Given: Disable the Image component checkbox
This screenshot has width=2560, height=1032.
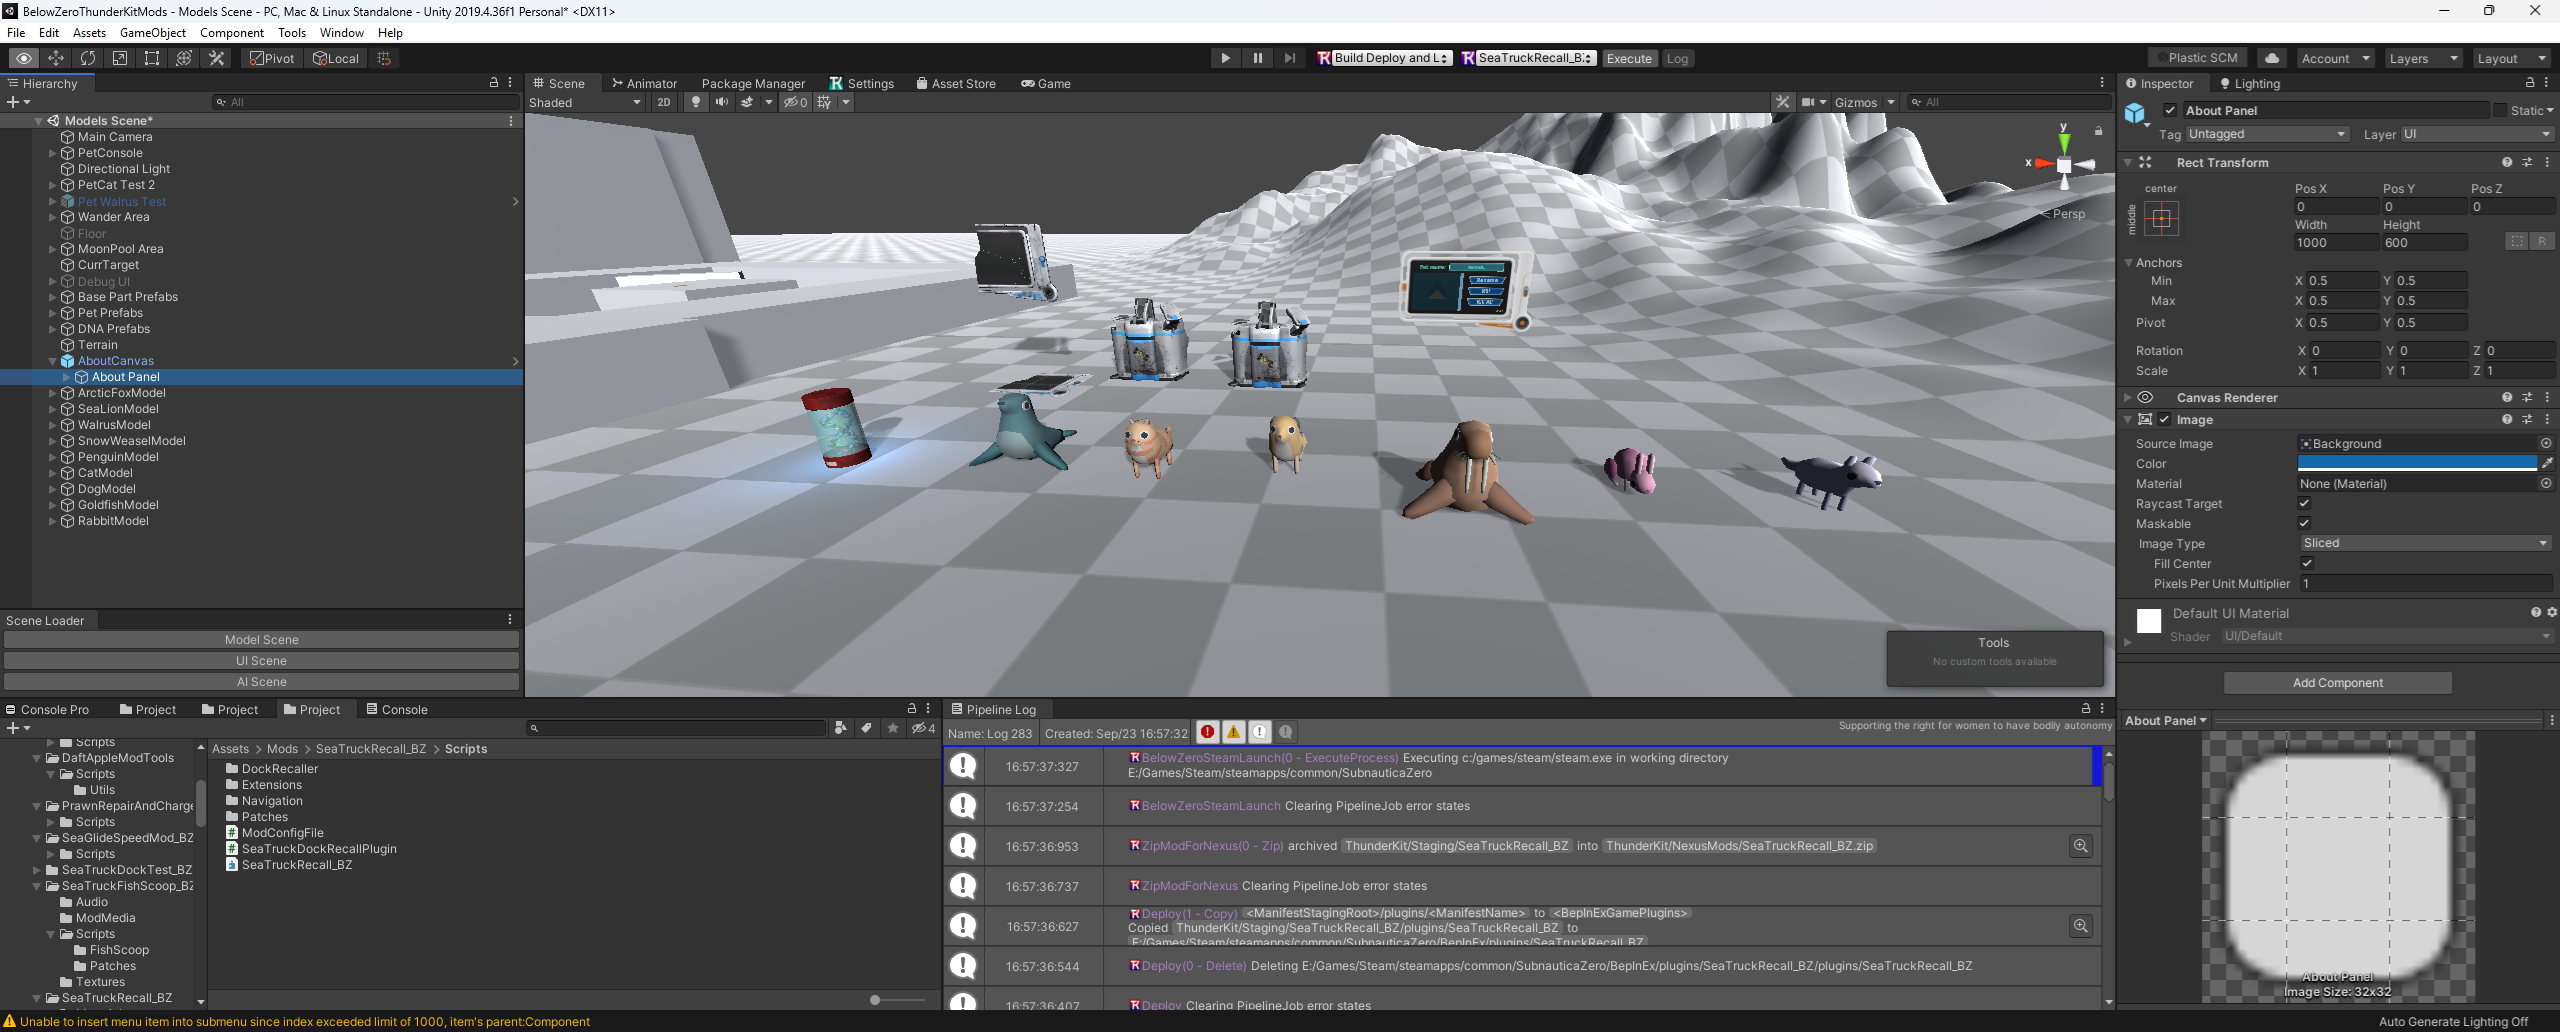Looking at the screenshot, I should pyautogui.click(x=2165, y=420).
